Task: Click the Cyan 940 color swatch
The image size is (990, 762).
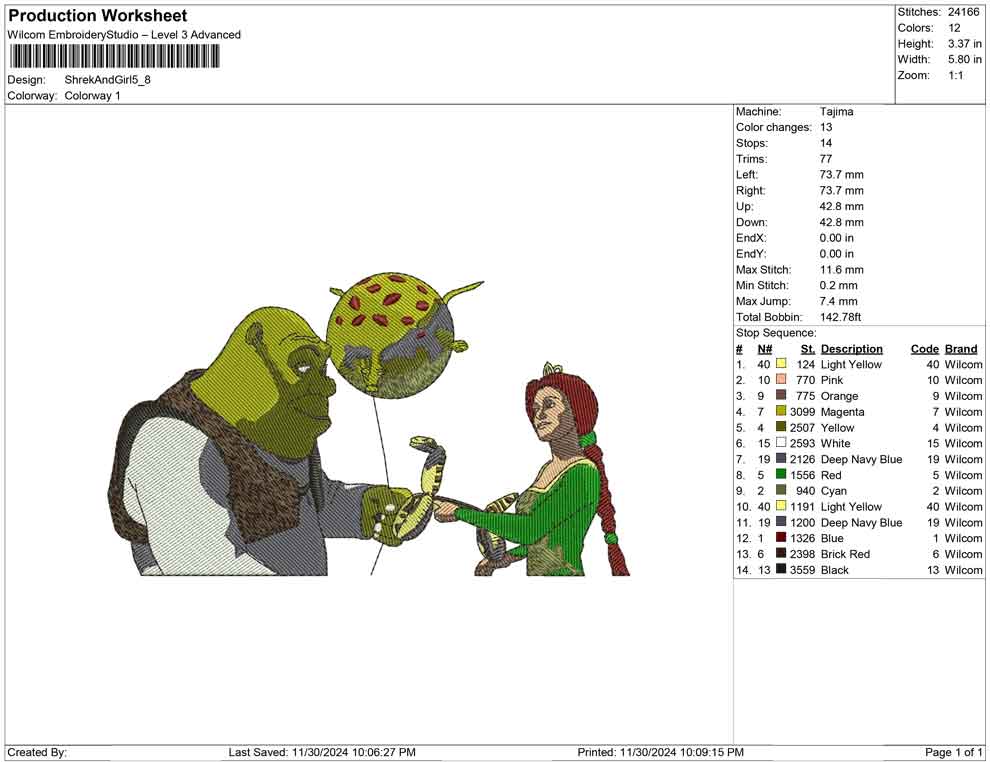Action: (781, 490)
